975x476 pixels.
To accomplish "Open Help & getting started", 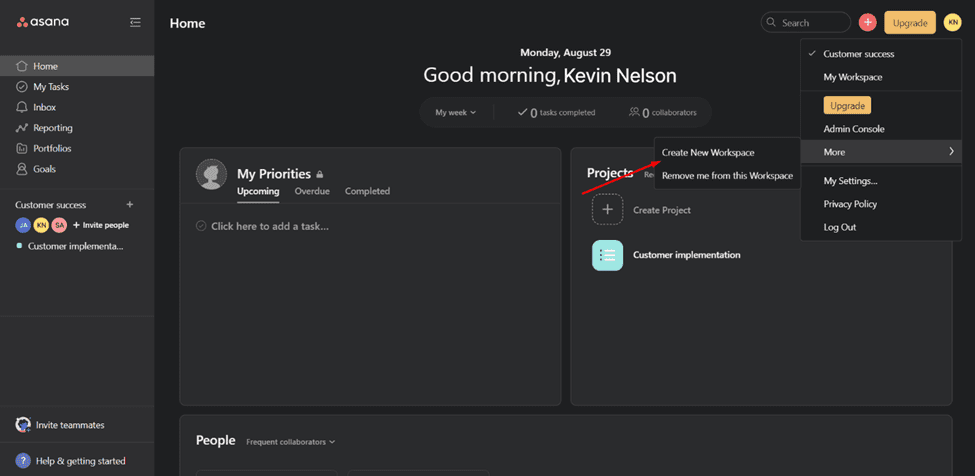I will pos(81,461).
